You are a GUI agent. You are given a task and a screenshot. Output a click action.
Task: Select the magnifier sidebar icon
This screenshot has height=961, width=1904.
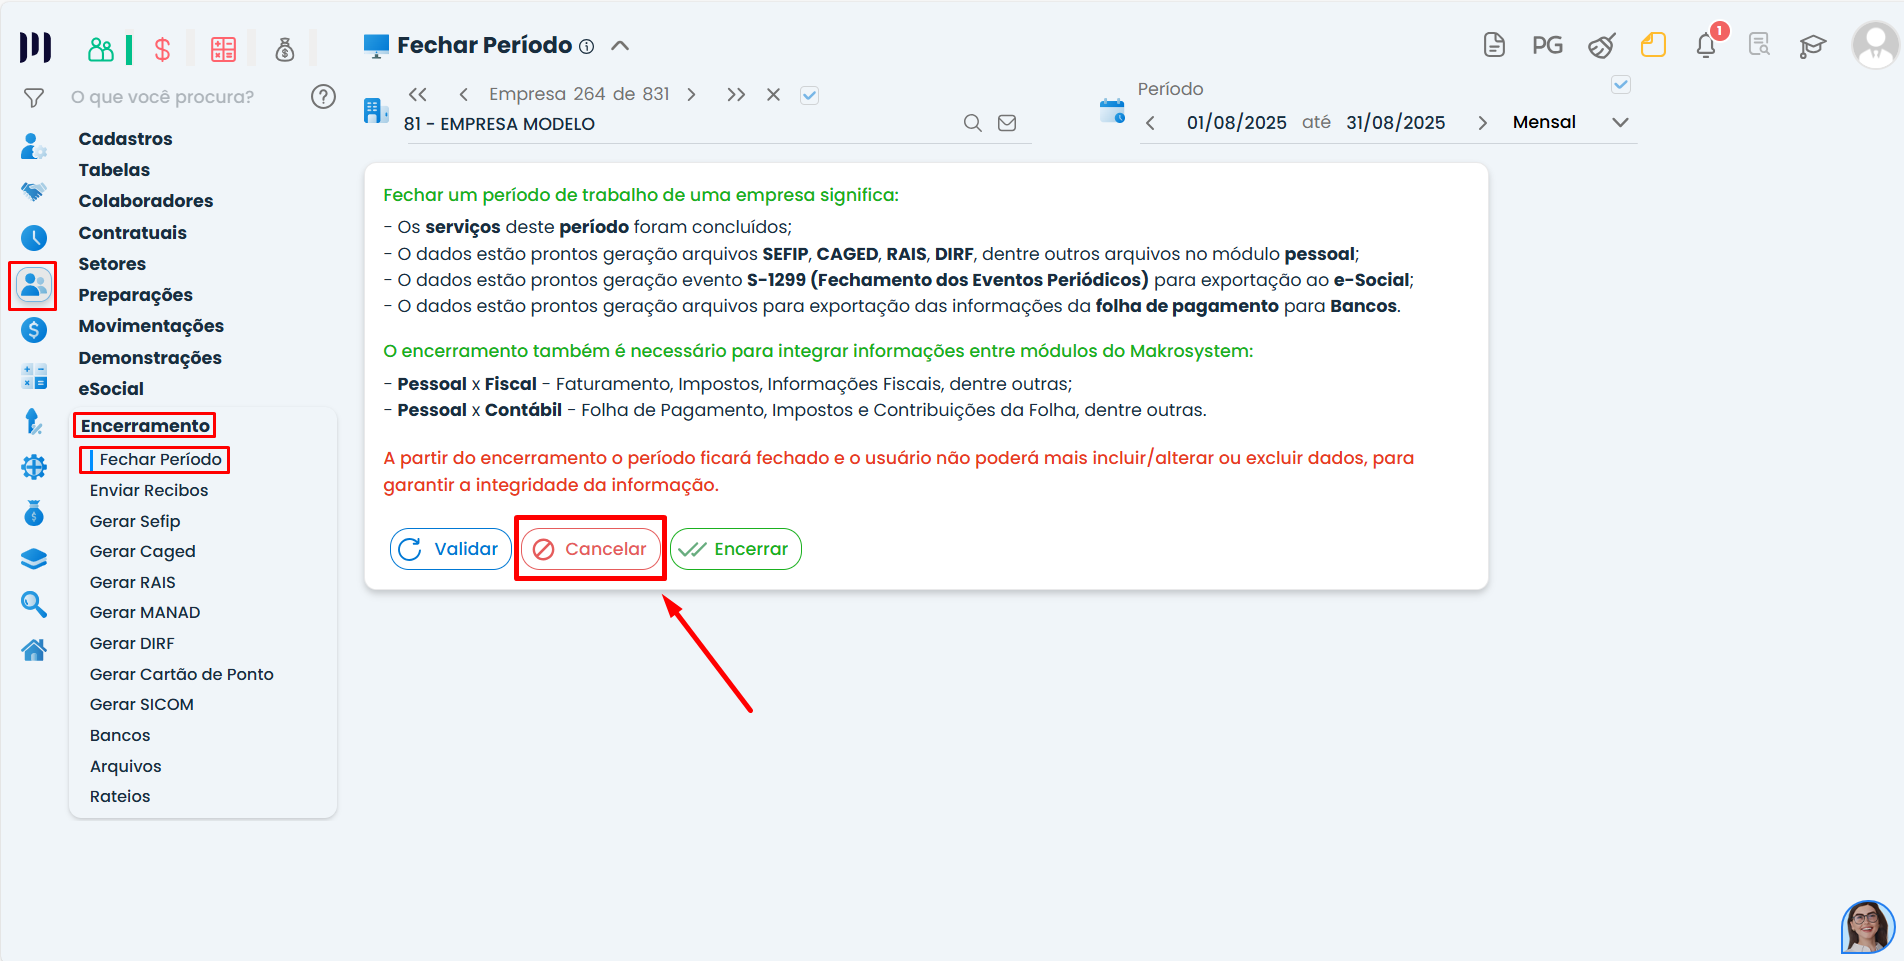coord(34,603)
